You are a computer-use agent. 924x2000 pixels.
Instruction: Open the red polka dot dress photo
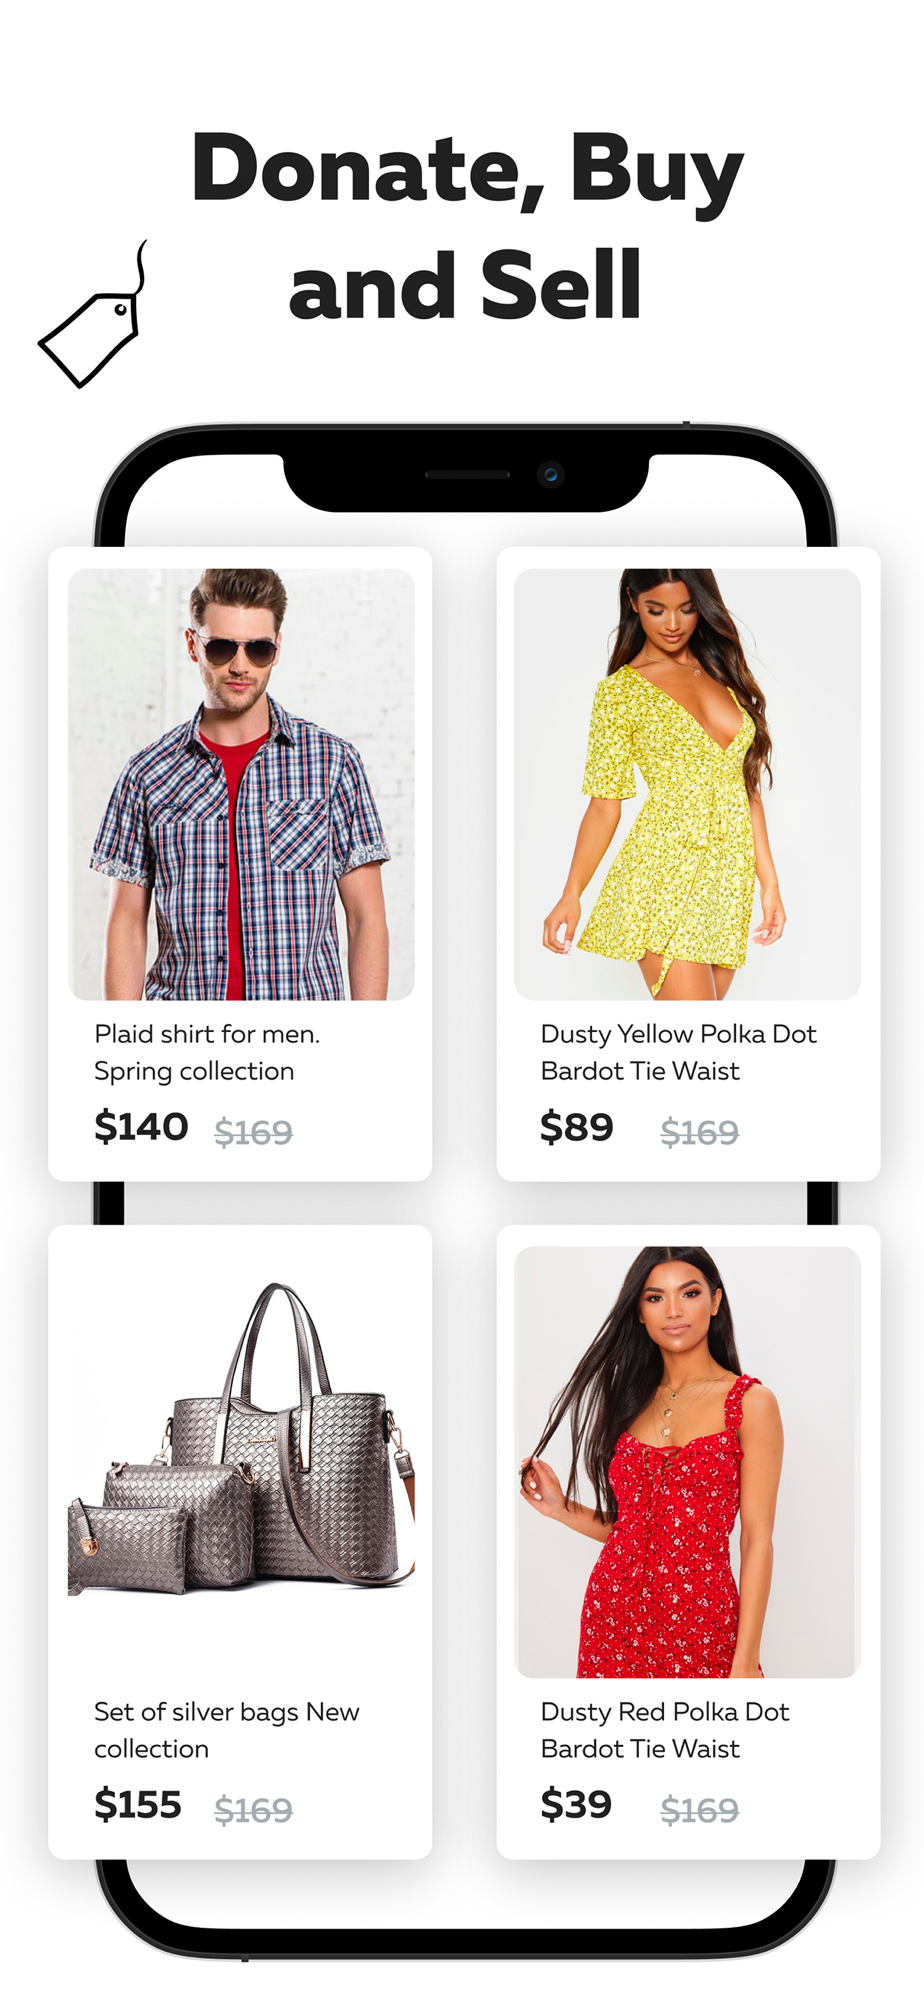coord(687,1462)
